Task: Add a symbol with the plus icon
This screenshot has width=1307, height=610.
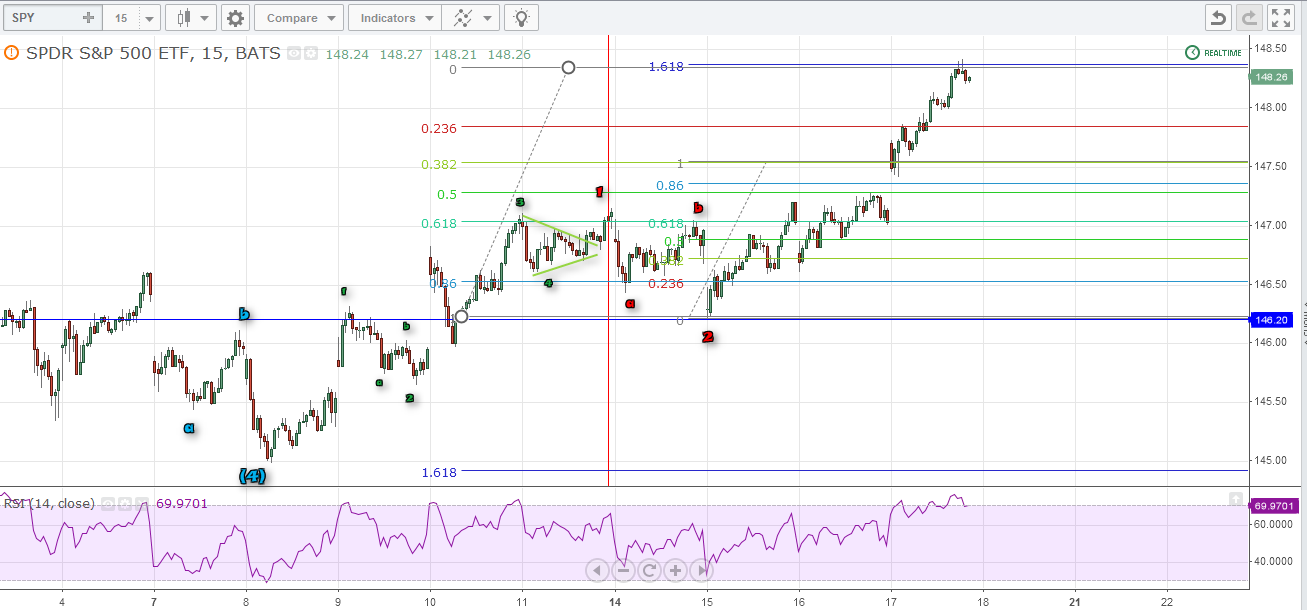Action: [88, 18]
